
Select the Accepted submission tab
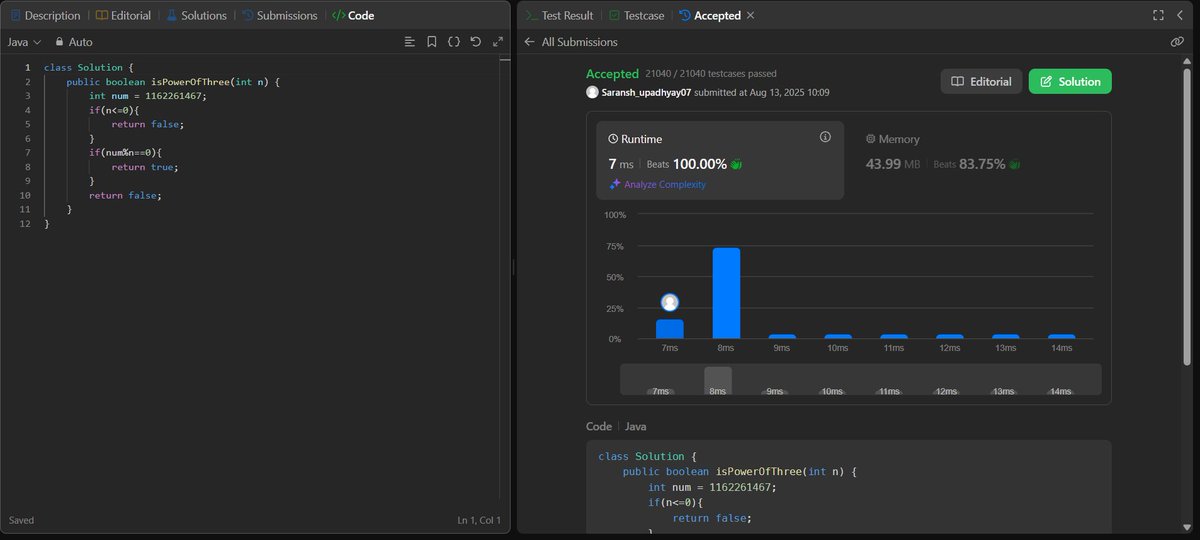tap(710, 16)
